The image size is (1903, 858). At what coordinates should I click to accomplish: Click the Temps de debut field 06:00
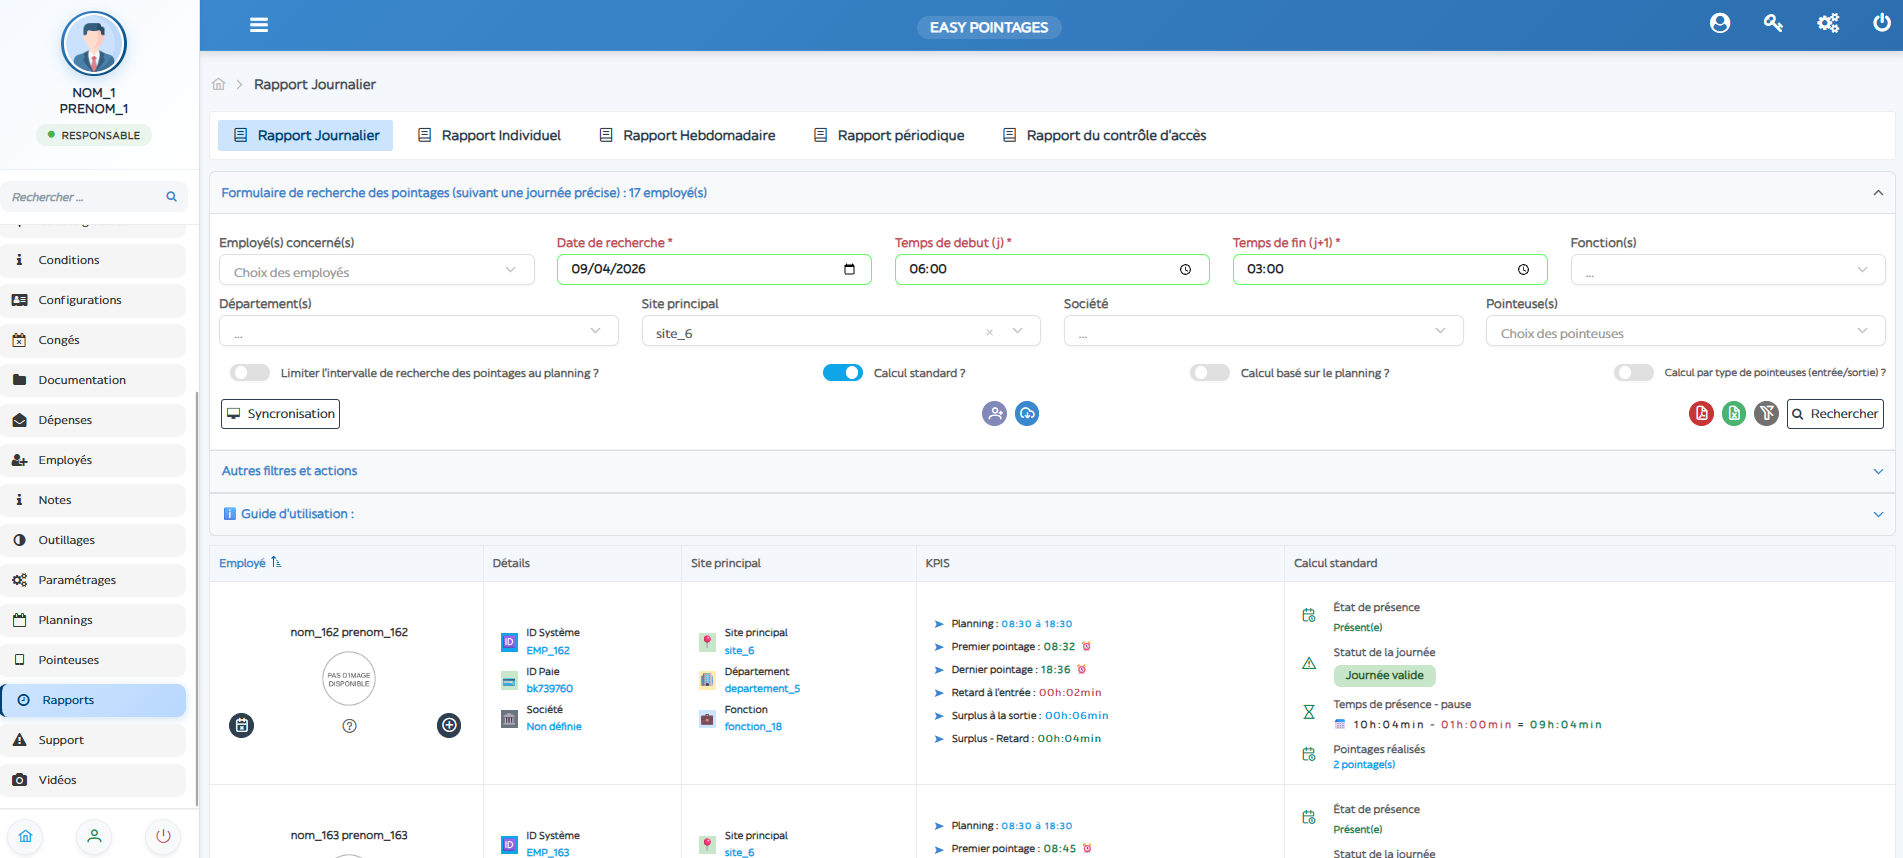1052,269
